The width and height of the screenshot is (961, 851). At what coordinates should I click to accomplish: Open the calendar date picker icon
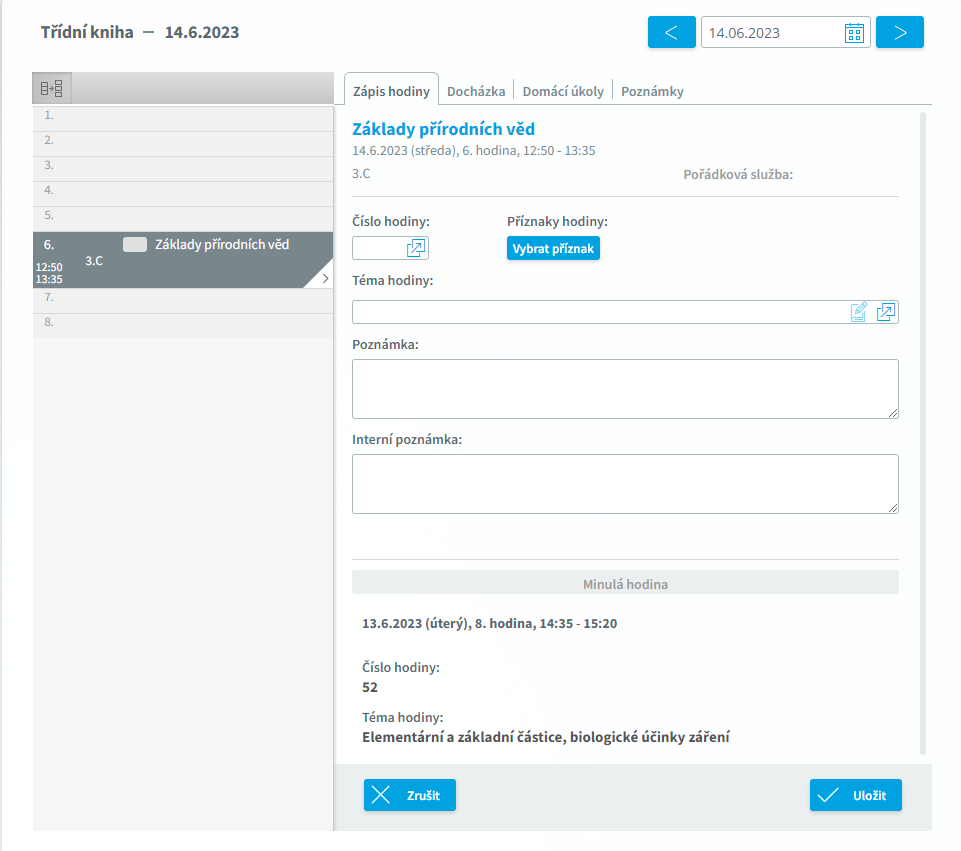click(854, 33)
